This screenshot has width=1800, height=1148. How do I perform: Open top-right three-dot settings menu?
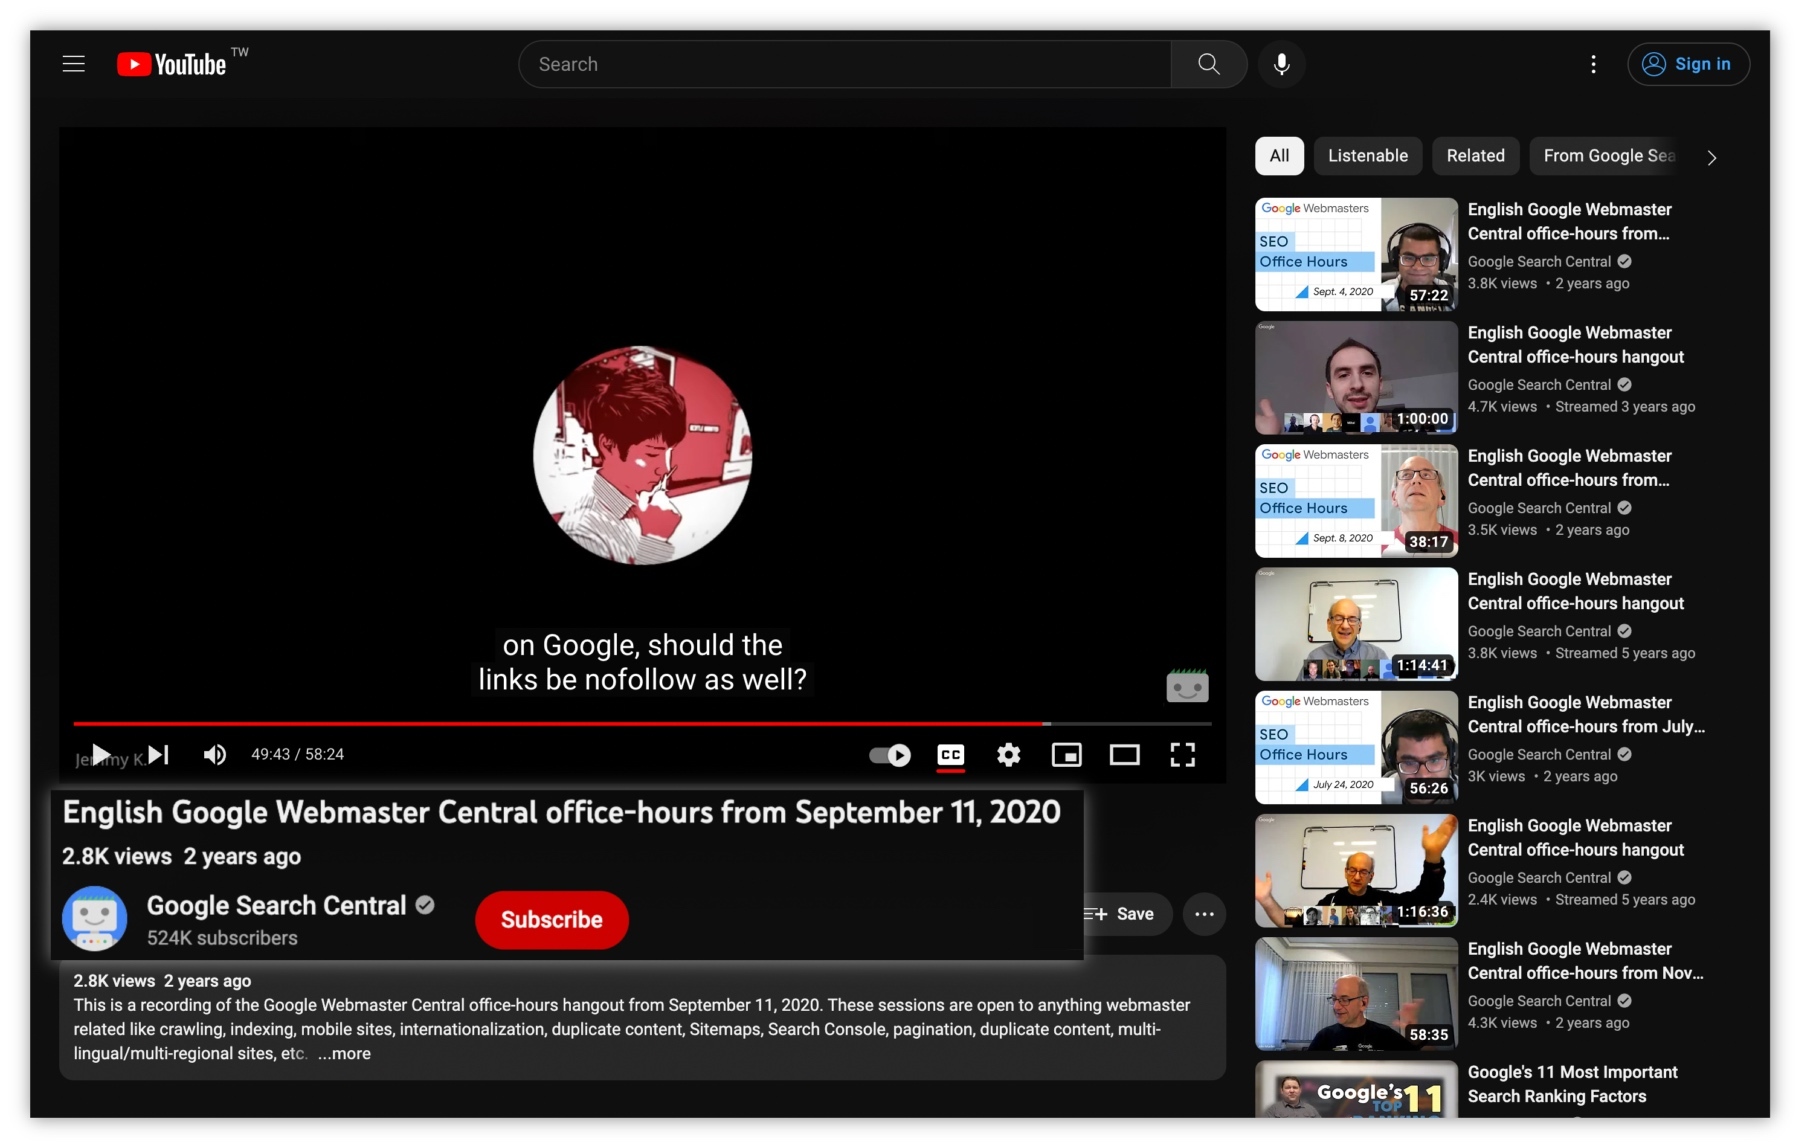(x=1593, y=64)
